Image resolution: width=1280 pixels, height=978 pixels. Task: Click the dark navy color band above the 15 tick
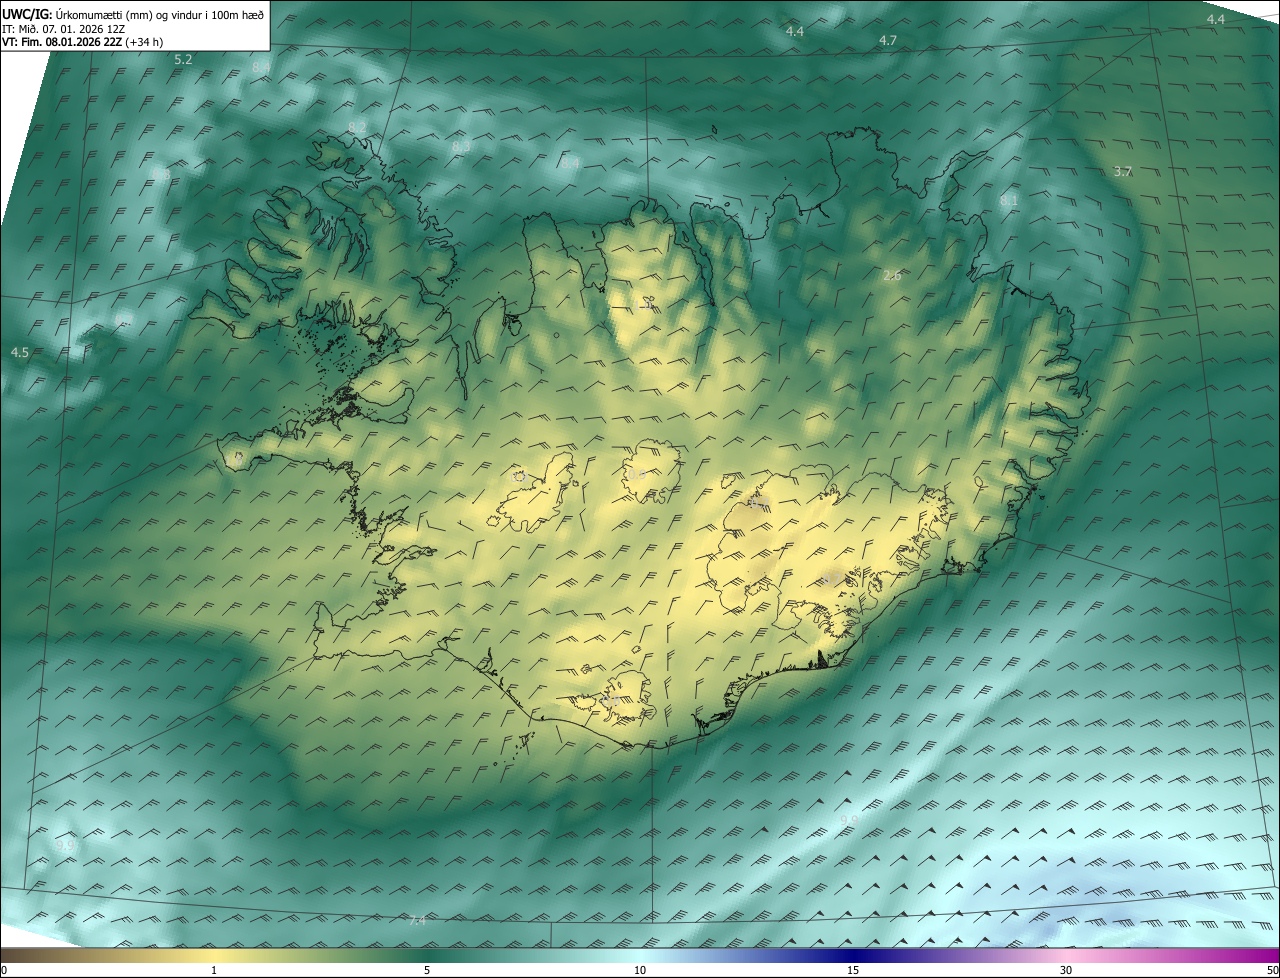click(x=853, y=956)
